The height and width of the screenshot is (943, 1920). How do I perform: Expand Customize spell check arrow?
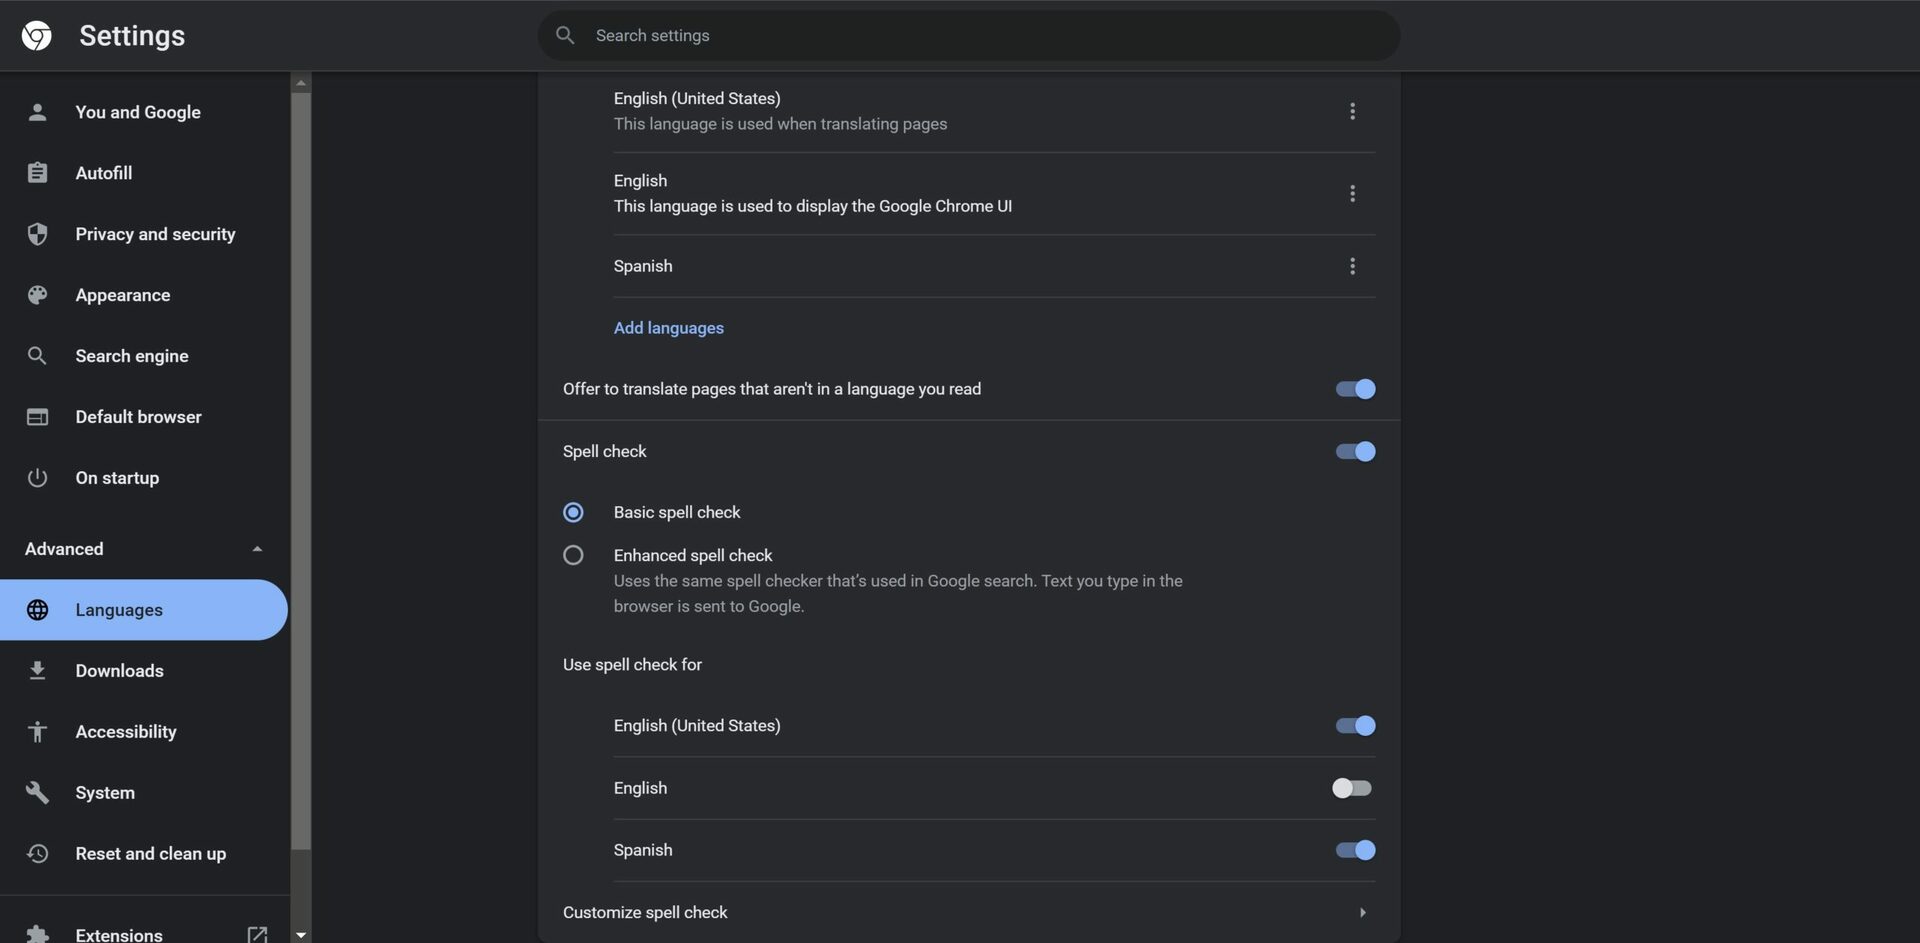pos(1362,912)
